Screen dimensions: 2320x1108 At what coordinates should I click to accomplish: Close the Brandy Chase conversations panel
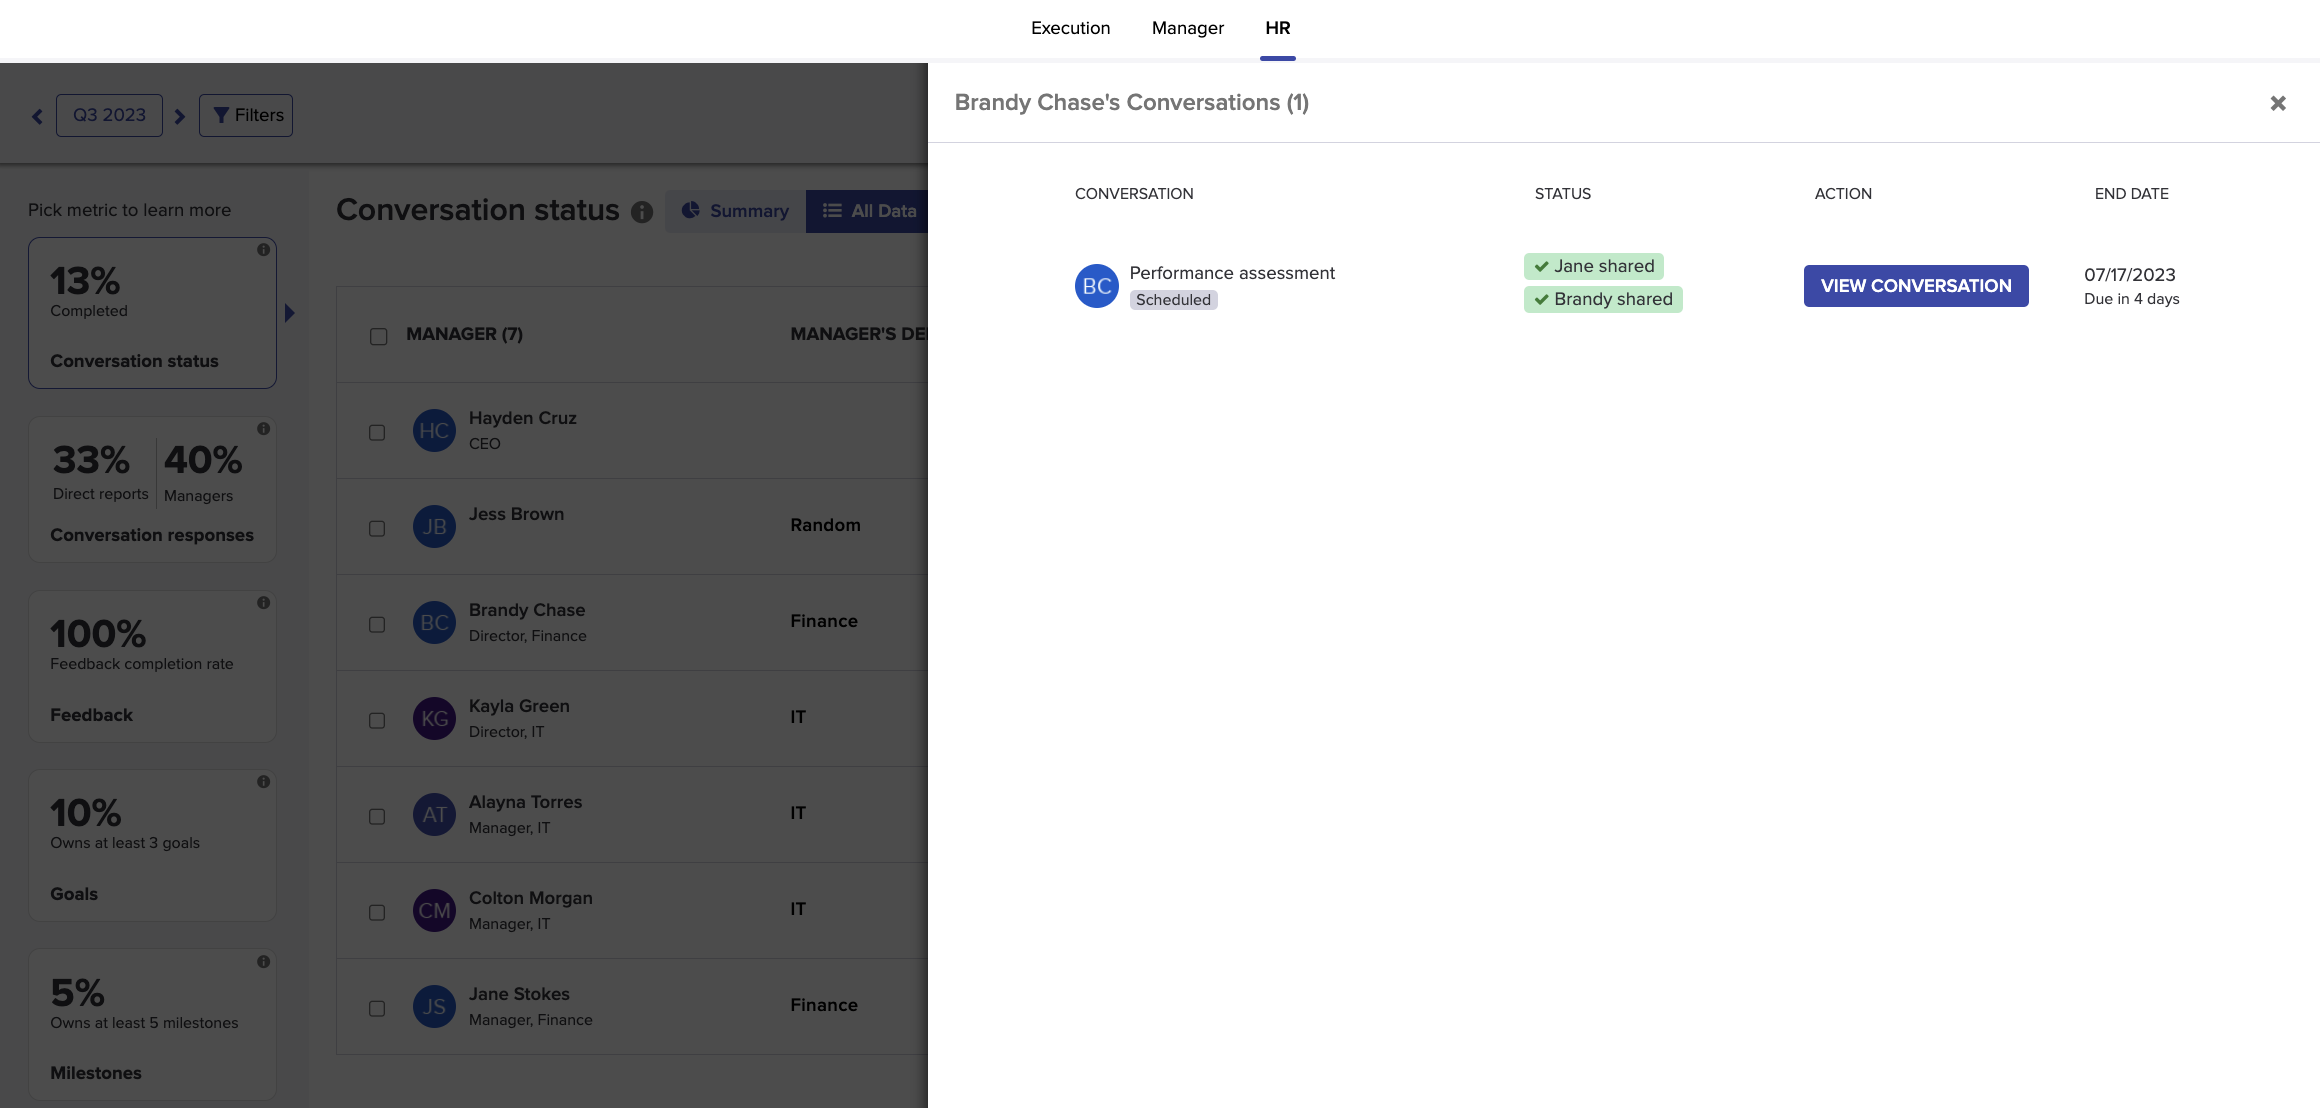(x=2278, y=103)
